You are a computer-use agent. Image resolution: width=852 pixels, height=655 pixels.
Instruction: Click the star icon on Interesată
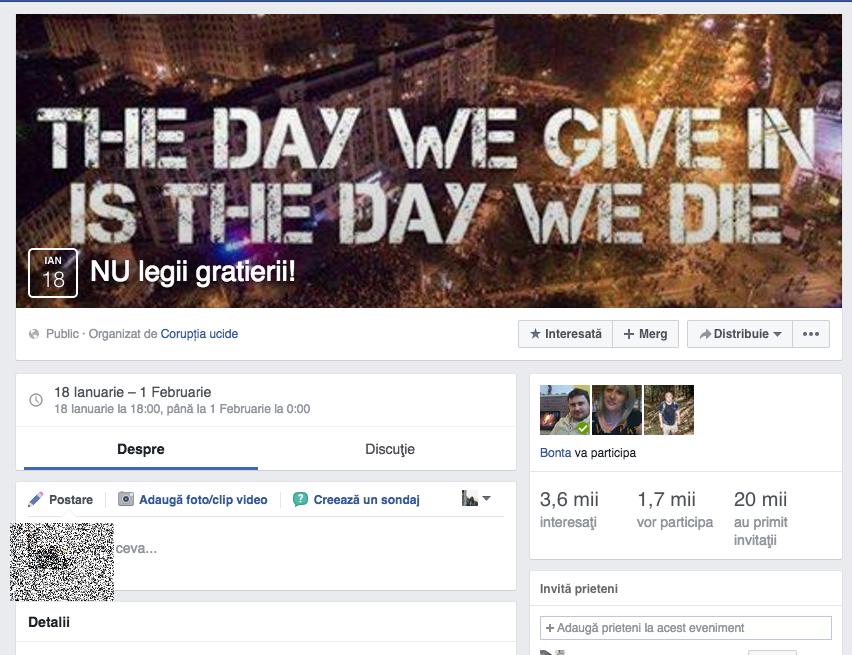(535, 334)
